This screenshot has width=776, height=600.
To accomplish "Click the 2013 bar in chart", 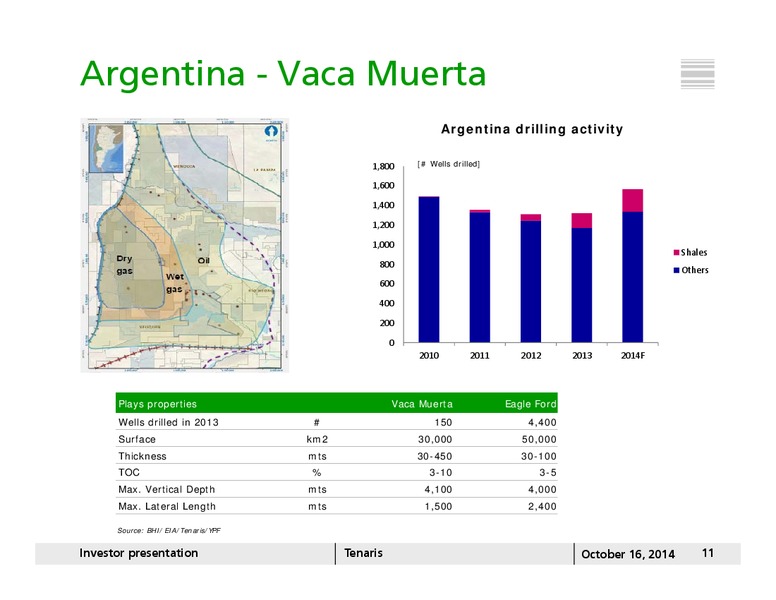I will pyautogui.click(x=582, y=278).
